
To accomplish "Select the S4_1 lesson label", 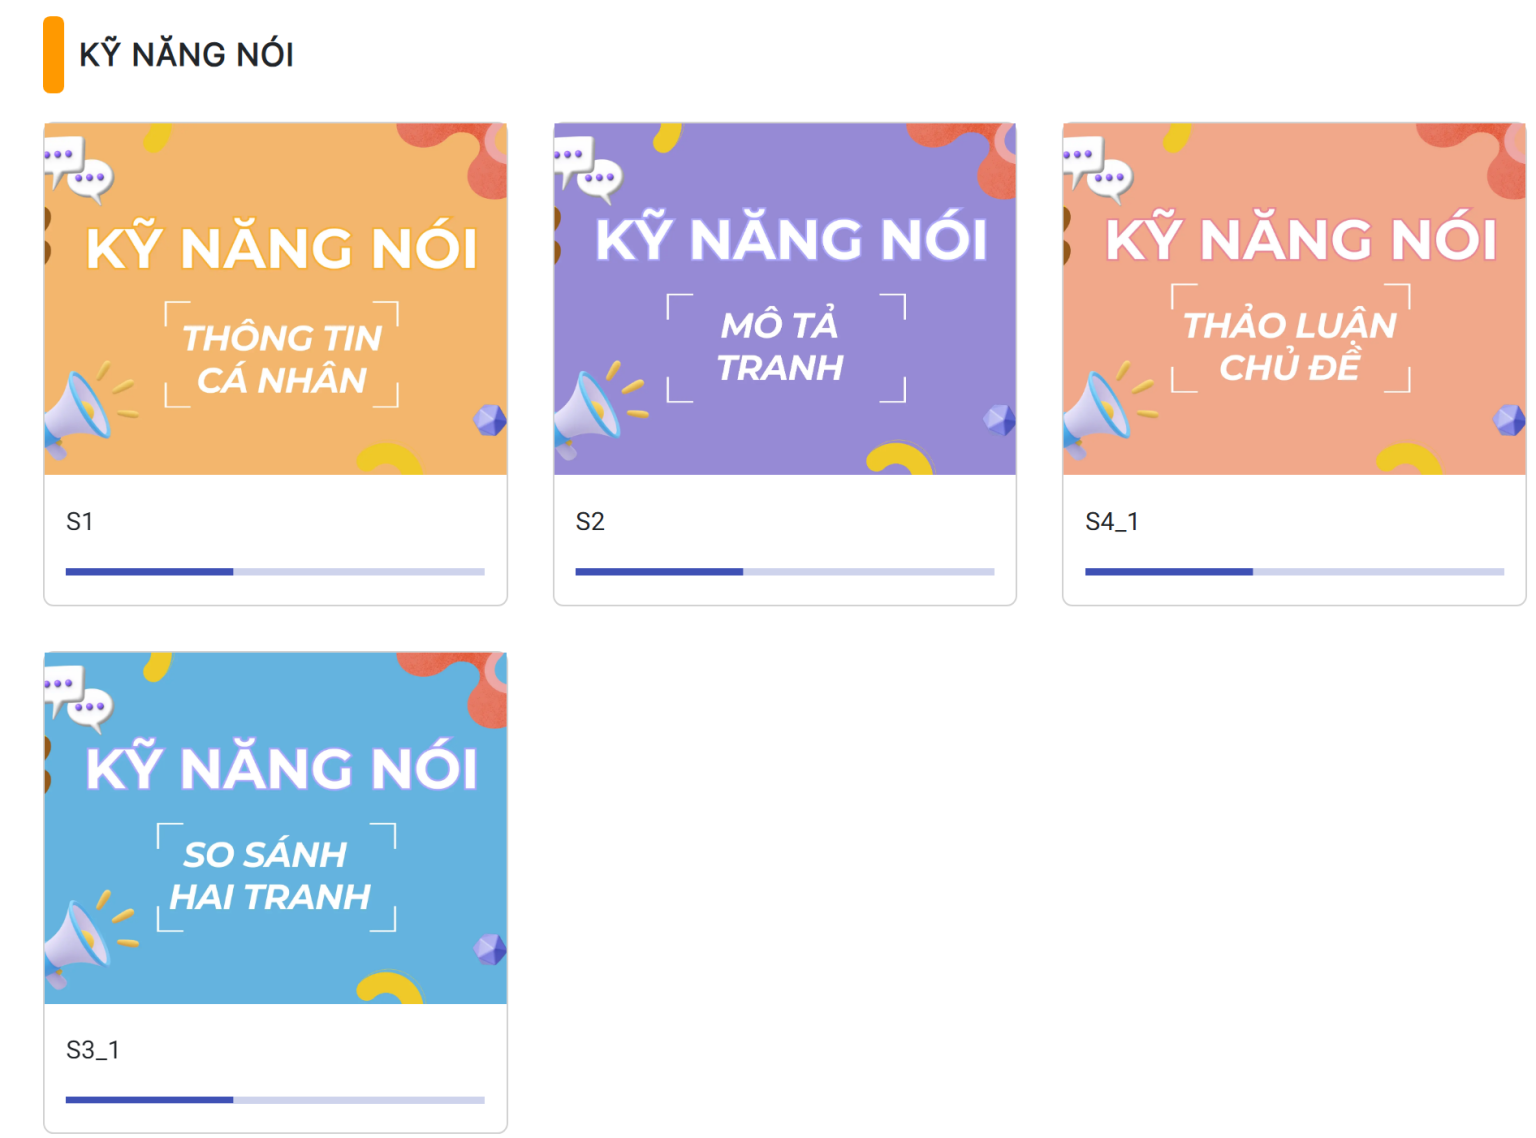I will coord(1111,521).
